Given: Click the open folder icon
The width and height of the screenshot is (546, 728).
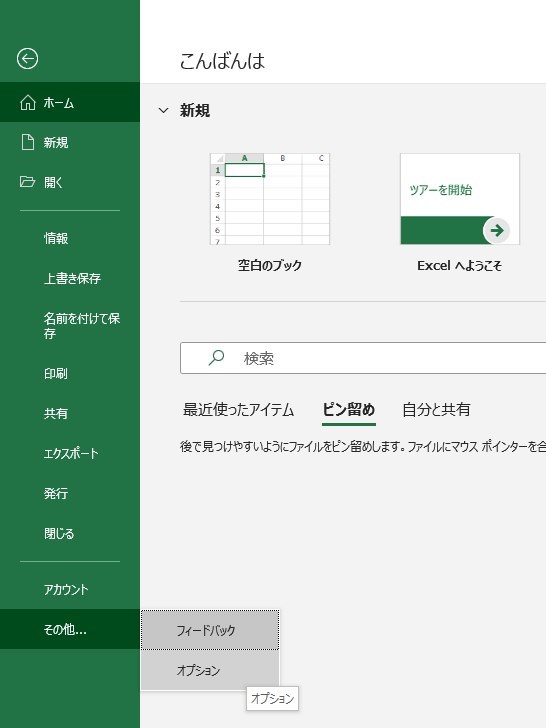Looking at the screenshot, I should (x=27, y=182).
